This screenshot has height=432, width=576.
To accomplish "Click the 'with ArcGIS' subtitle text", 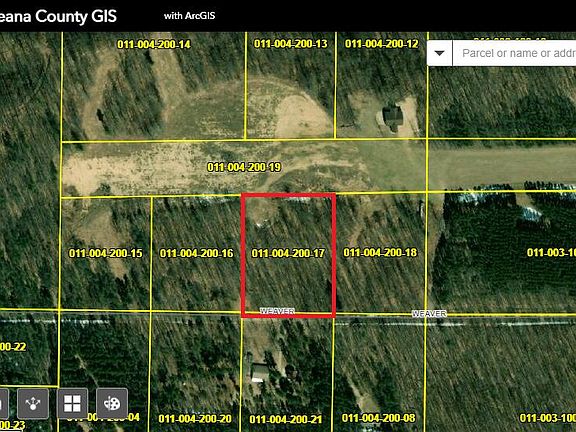I will pos(190,16).
